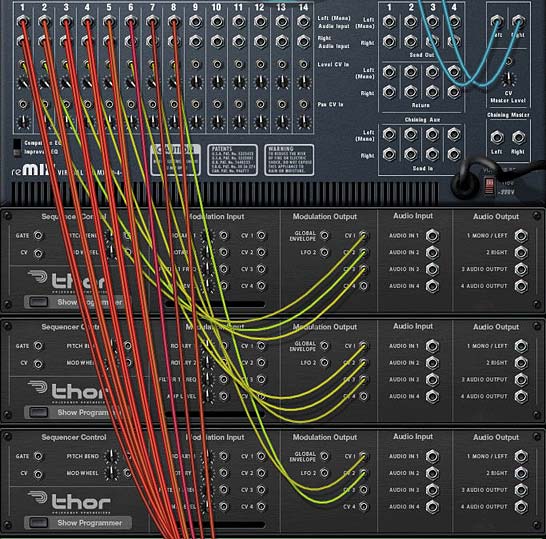
Task: Click the top Thor 1 Mono / Left output jack
Action: [521, 236]
